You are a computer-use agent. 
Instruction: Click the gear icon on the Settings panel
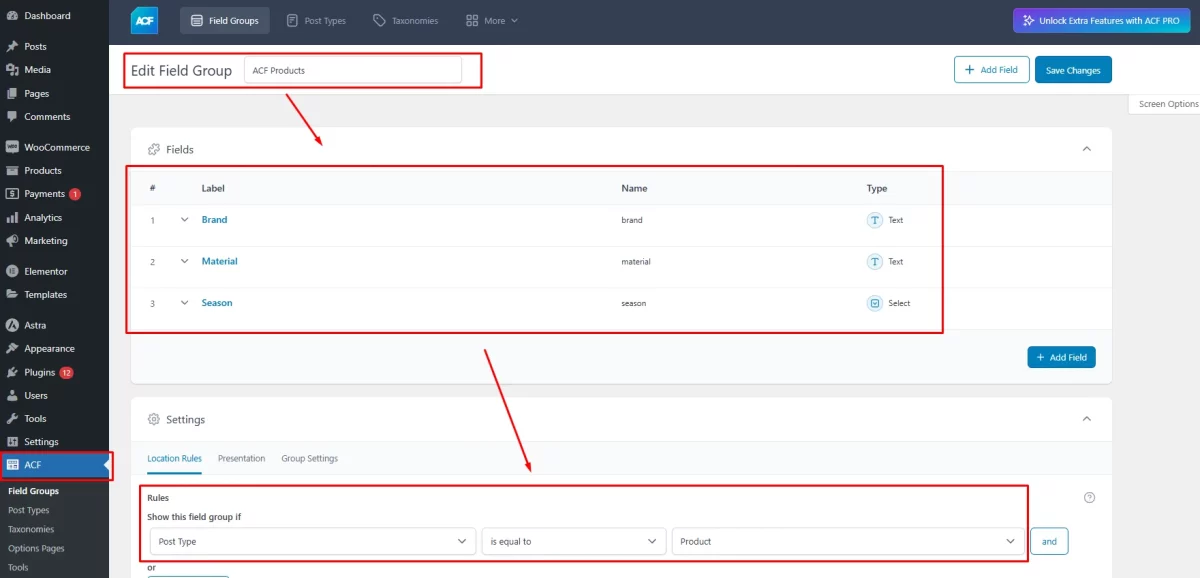153,419
